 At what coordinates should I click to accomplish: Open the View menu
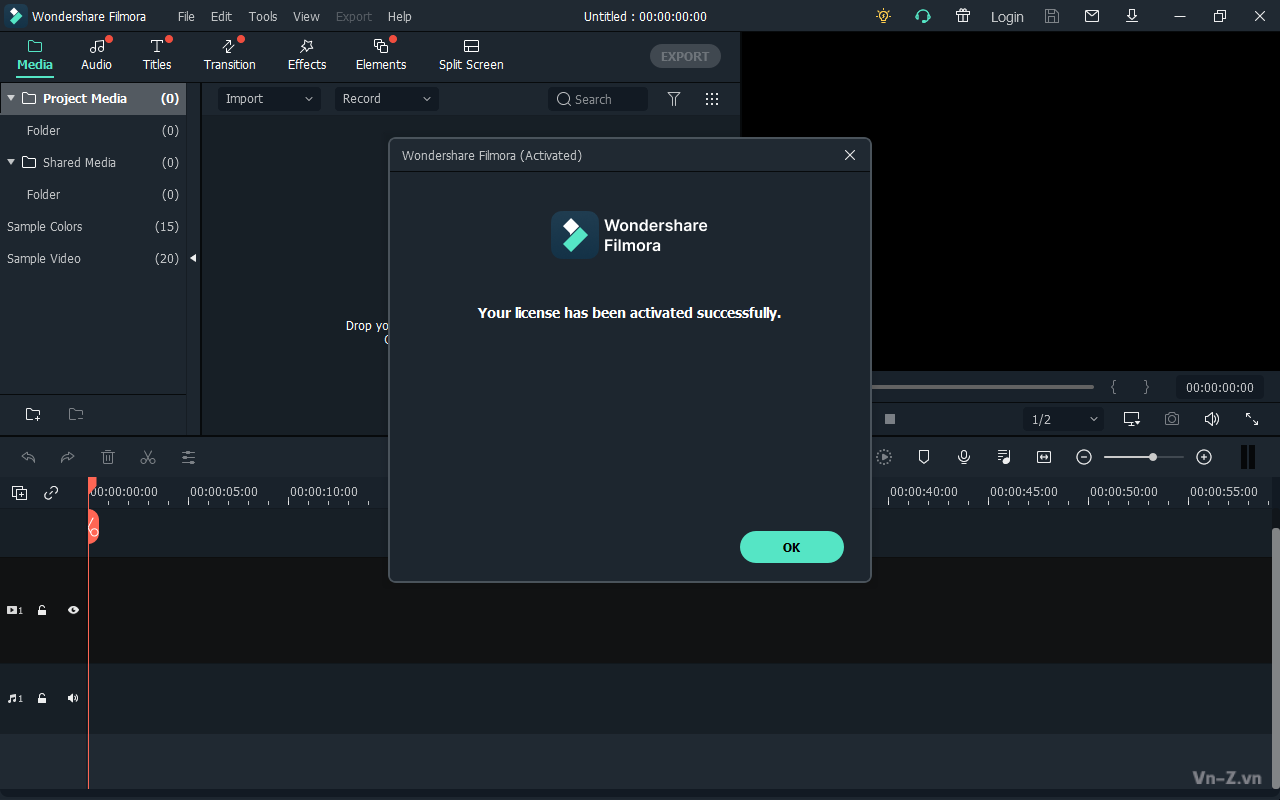click(x=306, y=16)
